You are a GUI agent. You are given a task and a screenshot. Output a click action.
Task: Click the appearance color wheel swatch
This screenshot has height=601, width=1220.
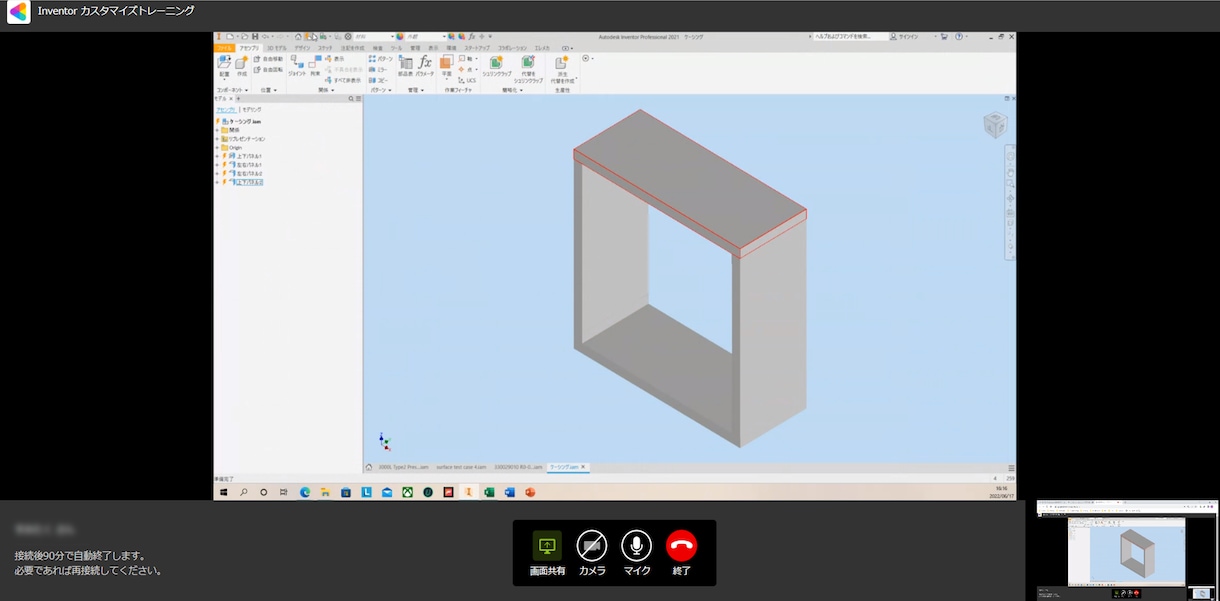[x=399, y=36]
